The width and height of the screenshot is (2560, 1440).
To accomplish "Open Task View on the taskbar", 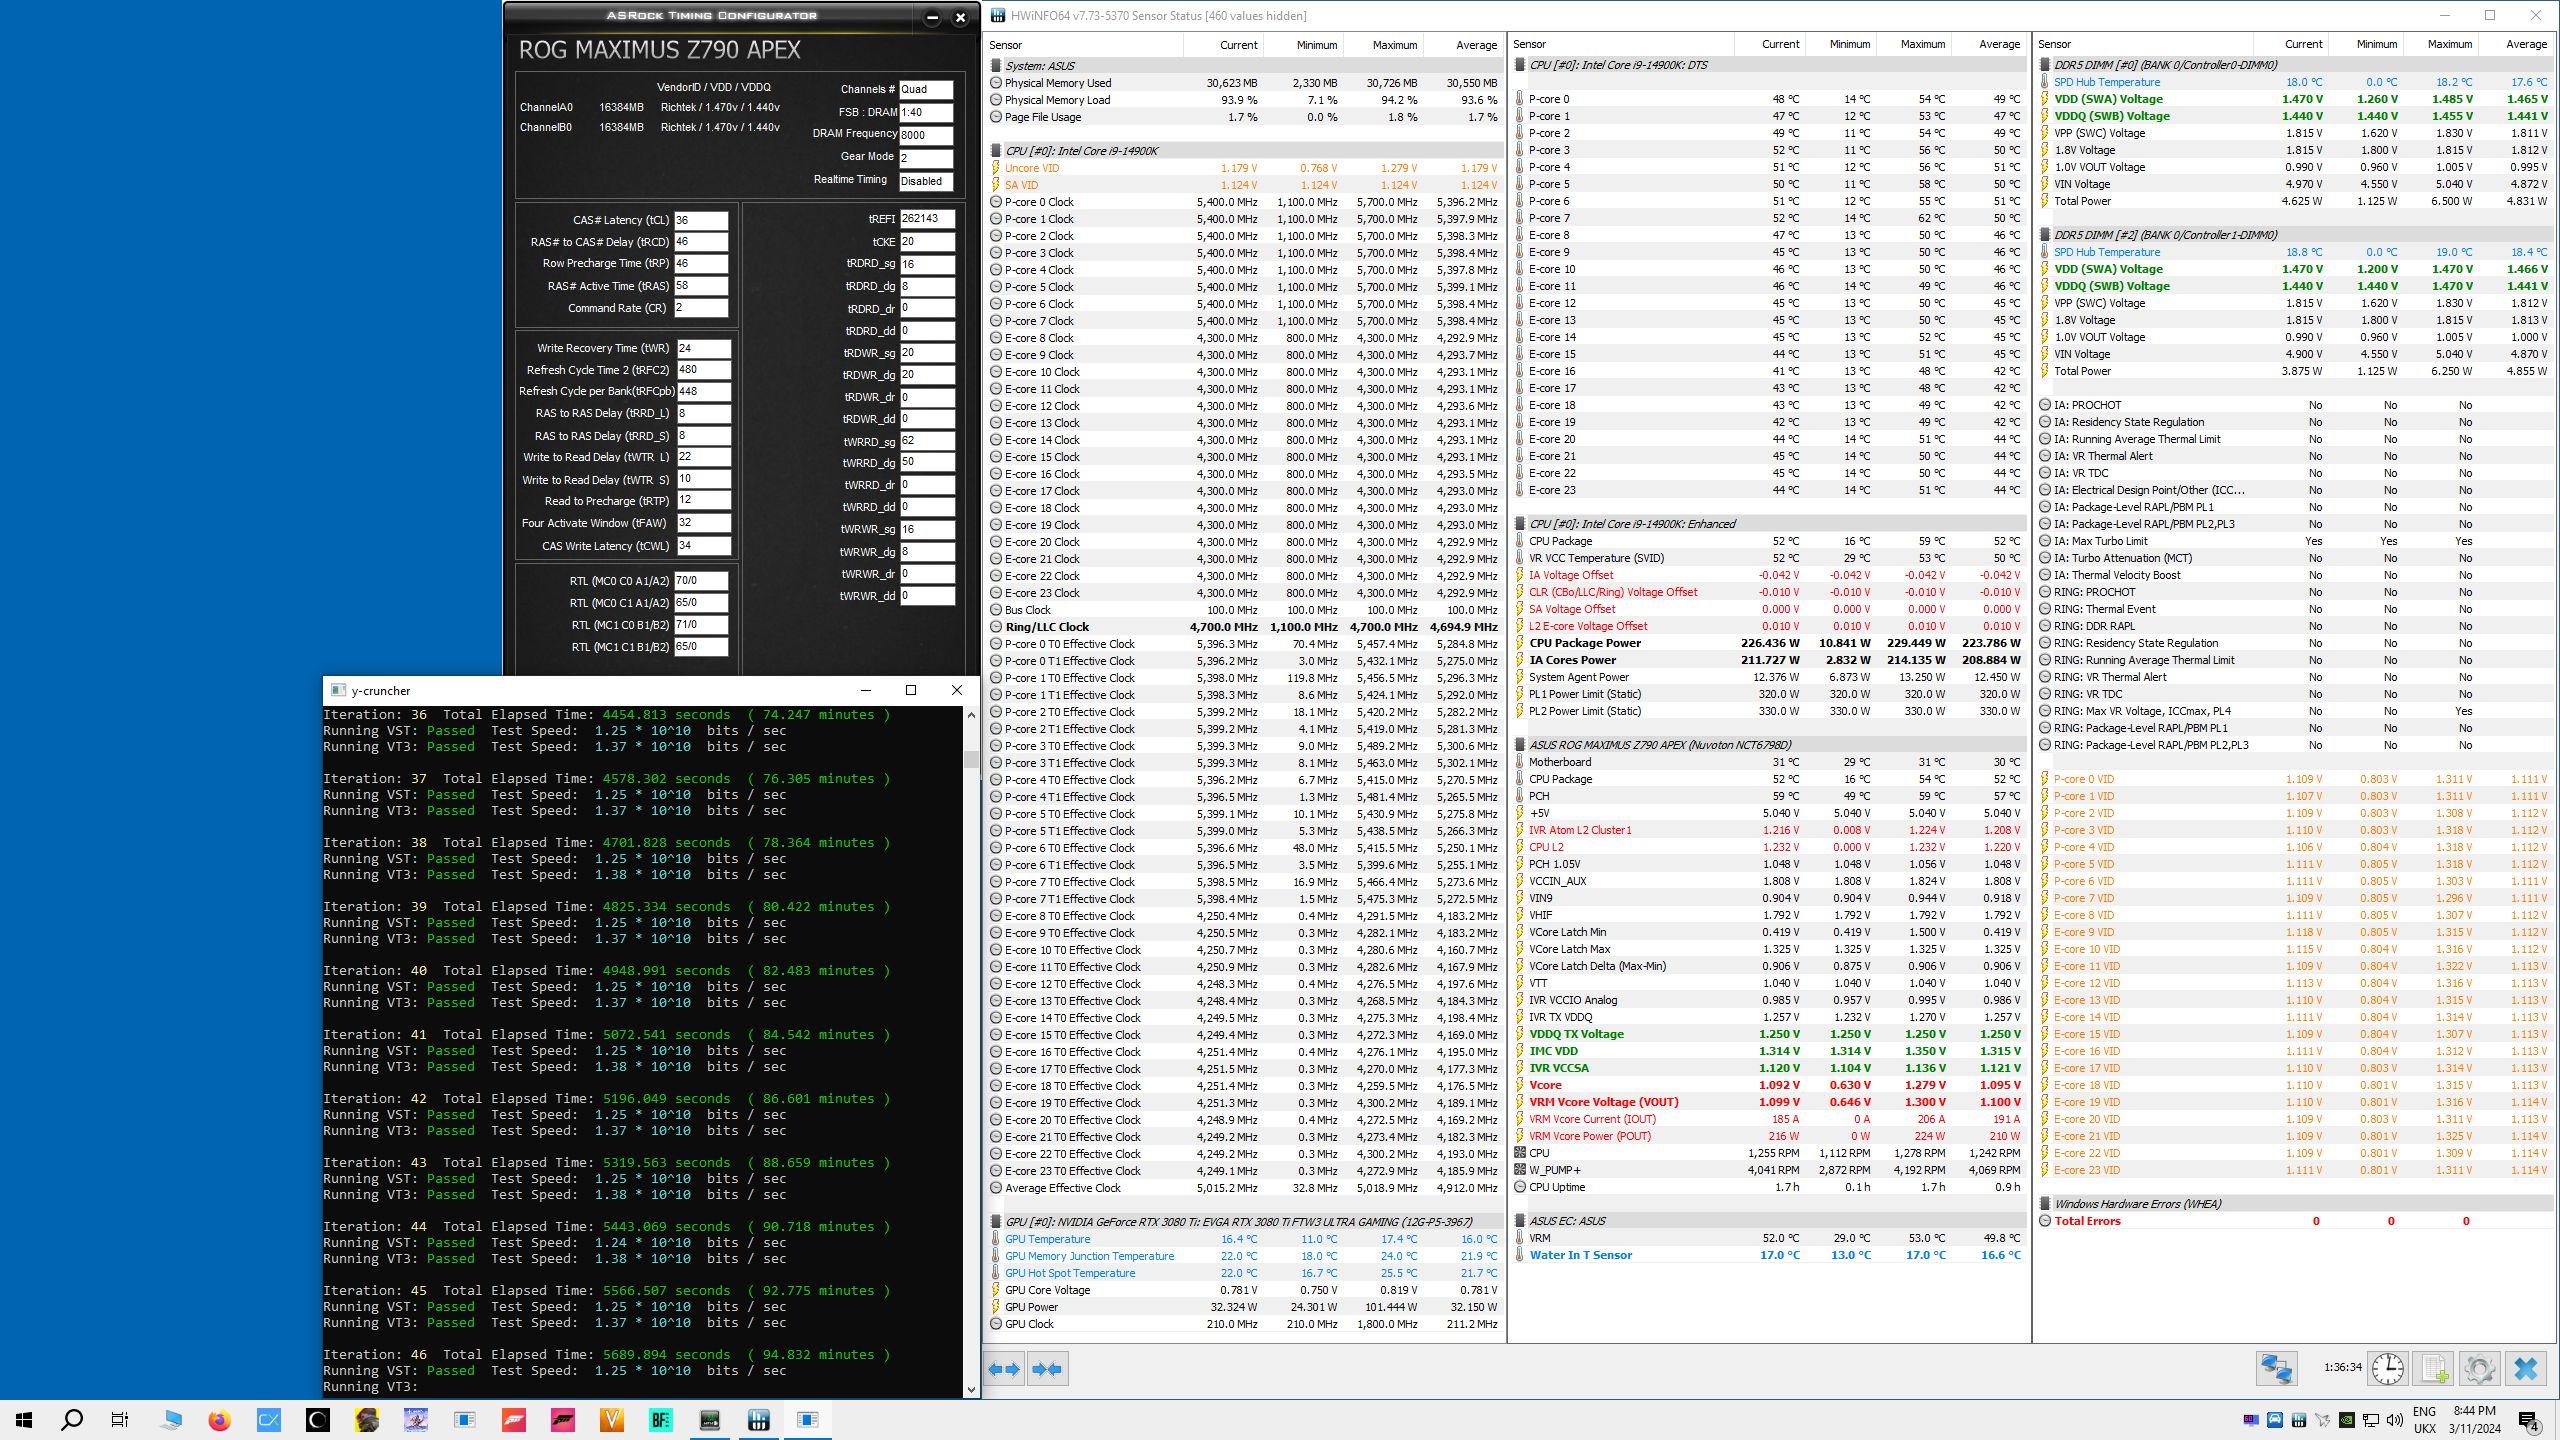I will 120,1419.
